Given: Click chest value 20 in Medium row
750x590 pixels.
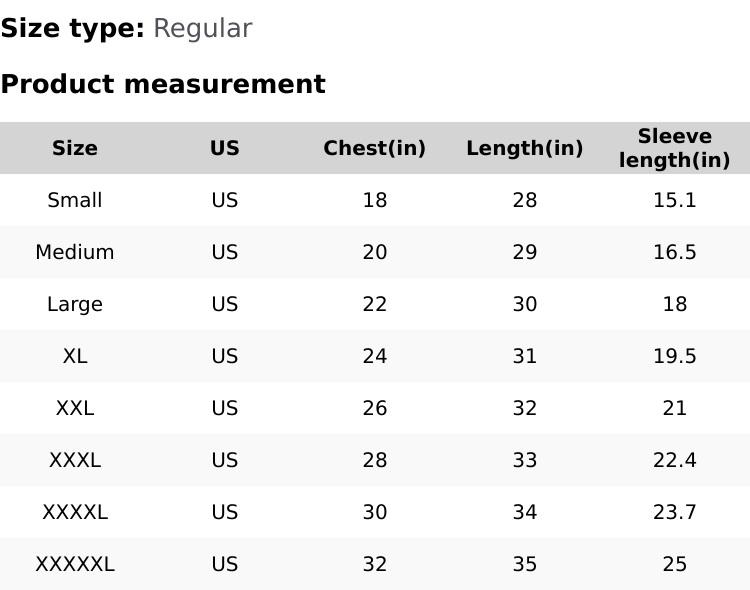Looking at the screenshot, I should click(374, 252).
